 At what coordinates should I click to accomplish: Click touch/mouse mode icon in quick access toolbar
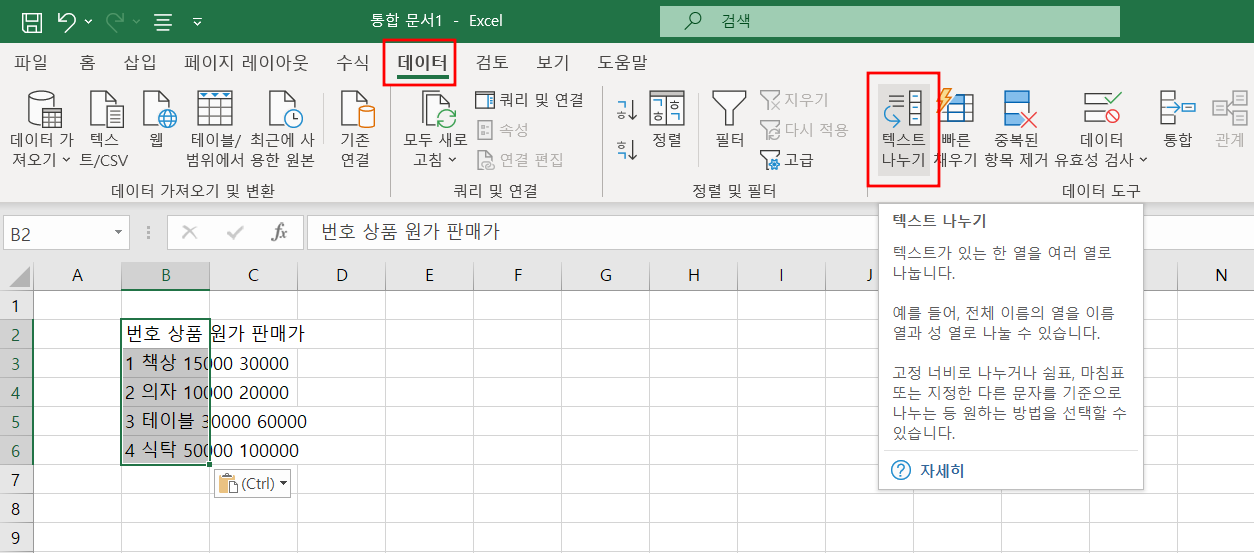164,20
